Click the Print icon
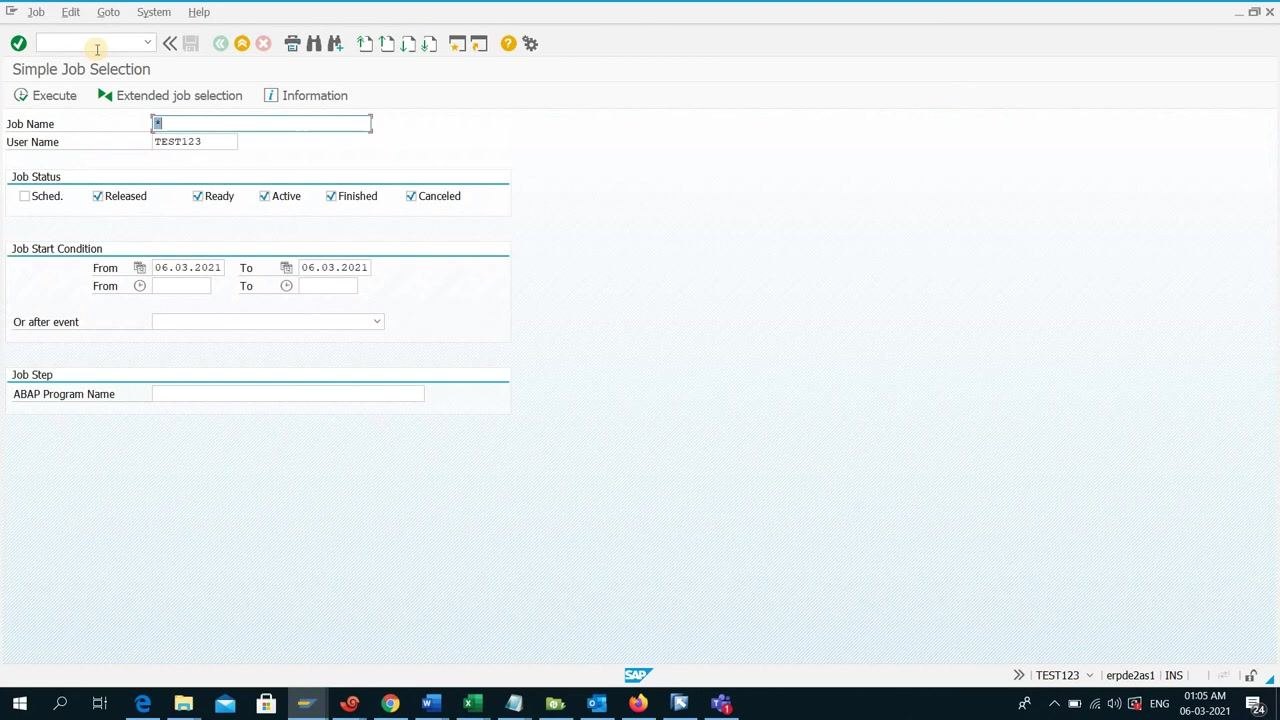This screenshot has width=1280, height=720. [292, 43]
